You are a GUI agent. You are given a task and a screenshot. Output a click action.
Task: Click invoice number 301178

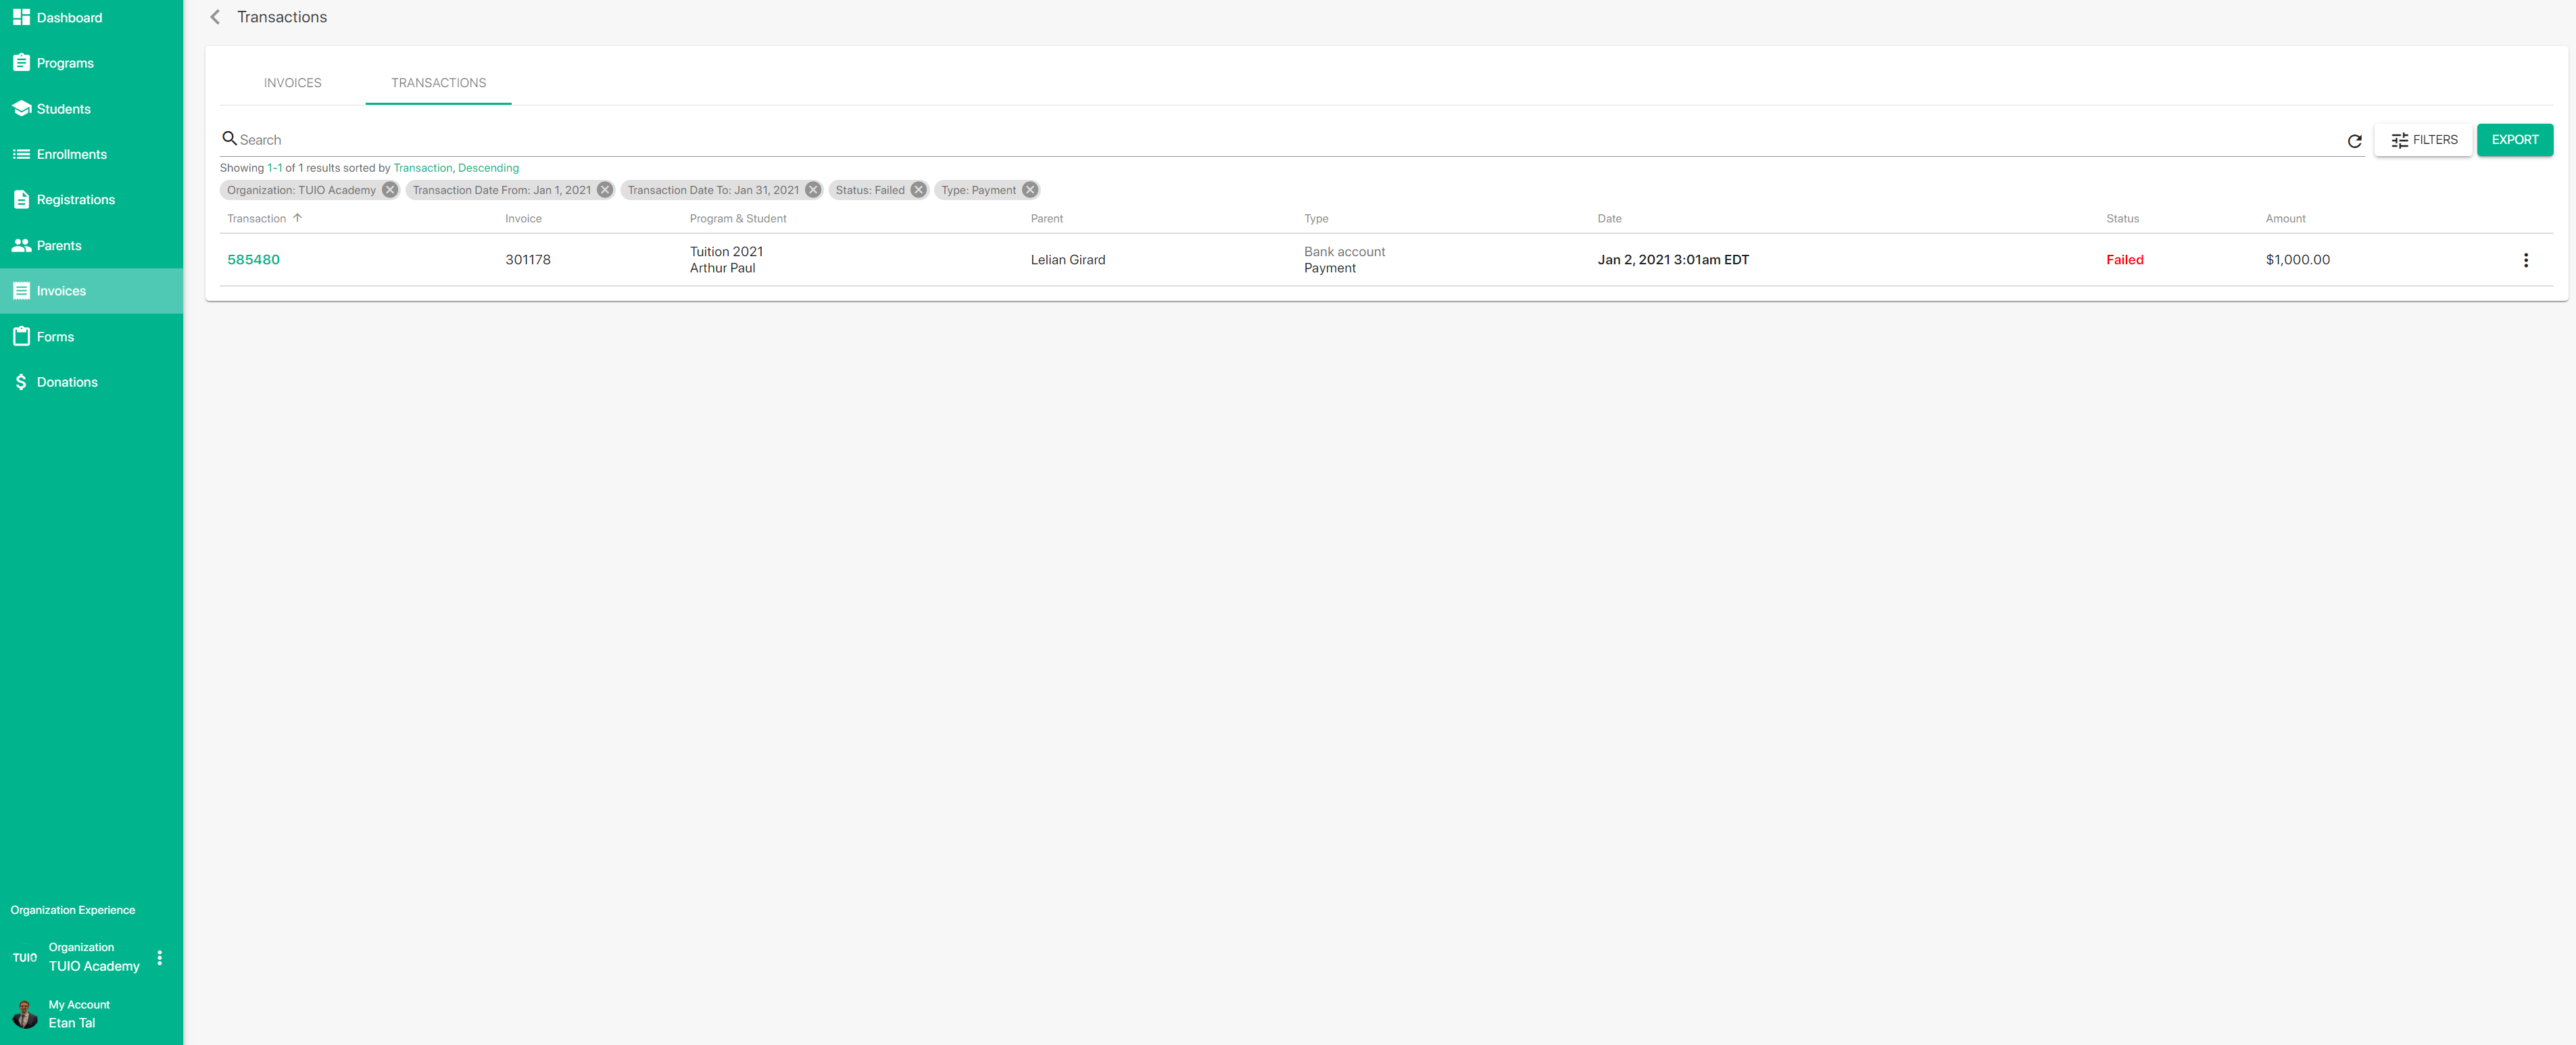tap(528, 260)
